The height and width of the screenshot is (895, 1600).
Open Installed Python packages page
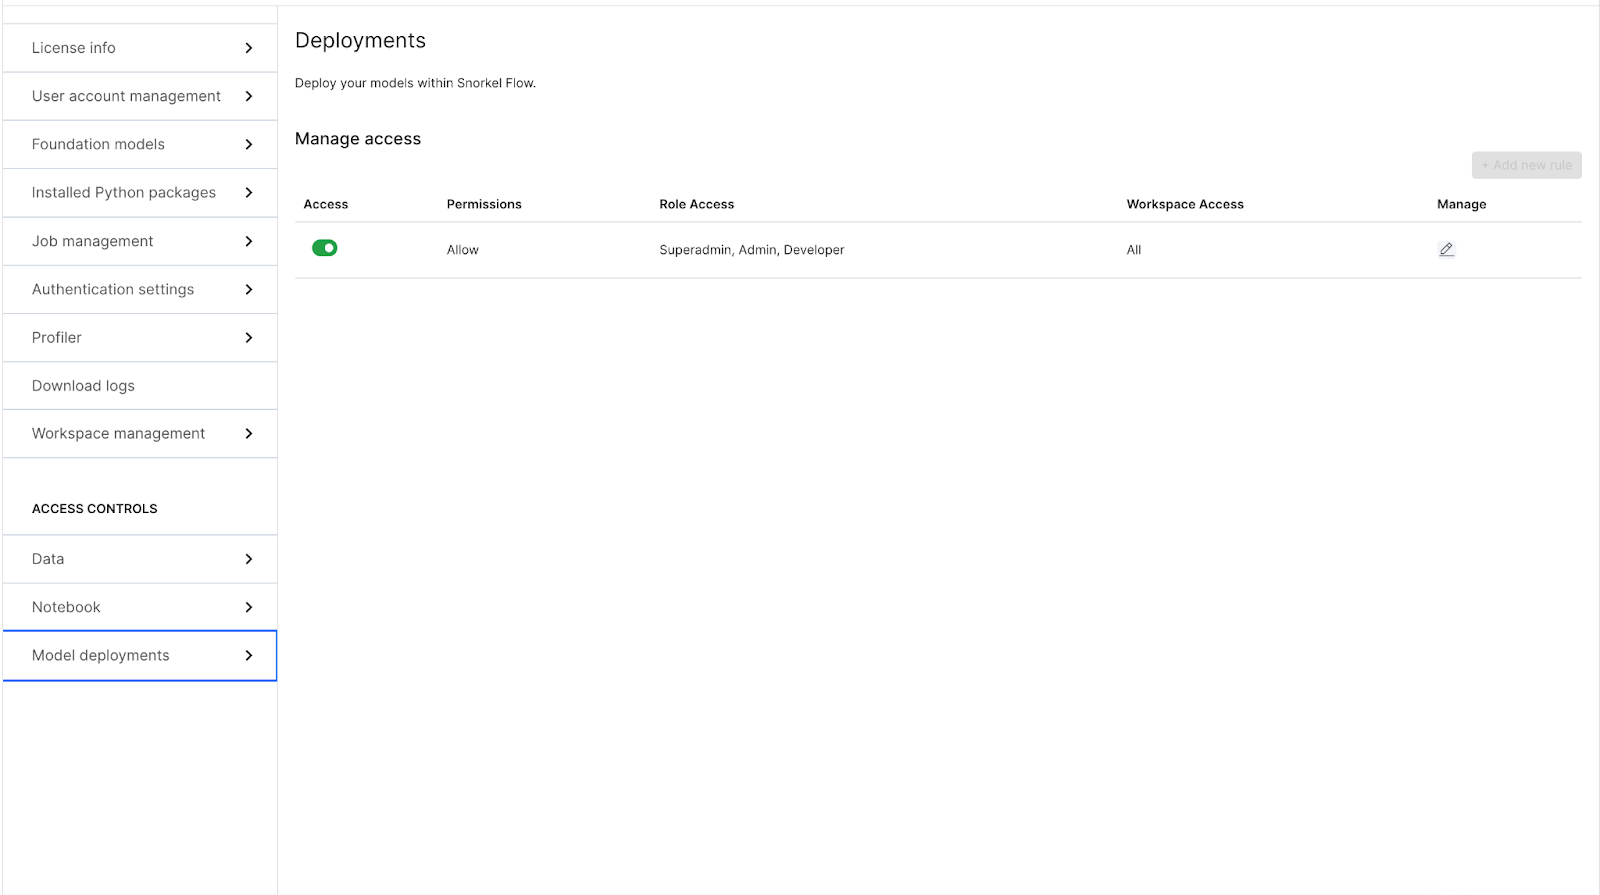140,192
